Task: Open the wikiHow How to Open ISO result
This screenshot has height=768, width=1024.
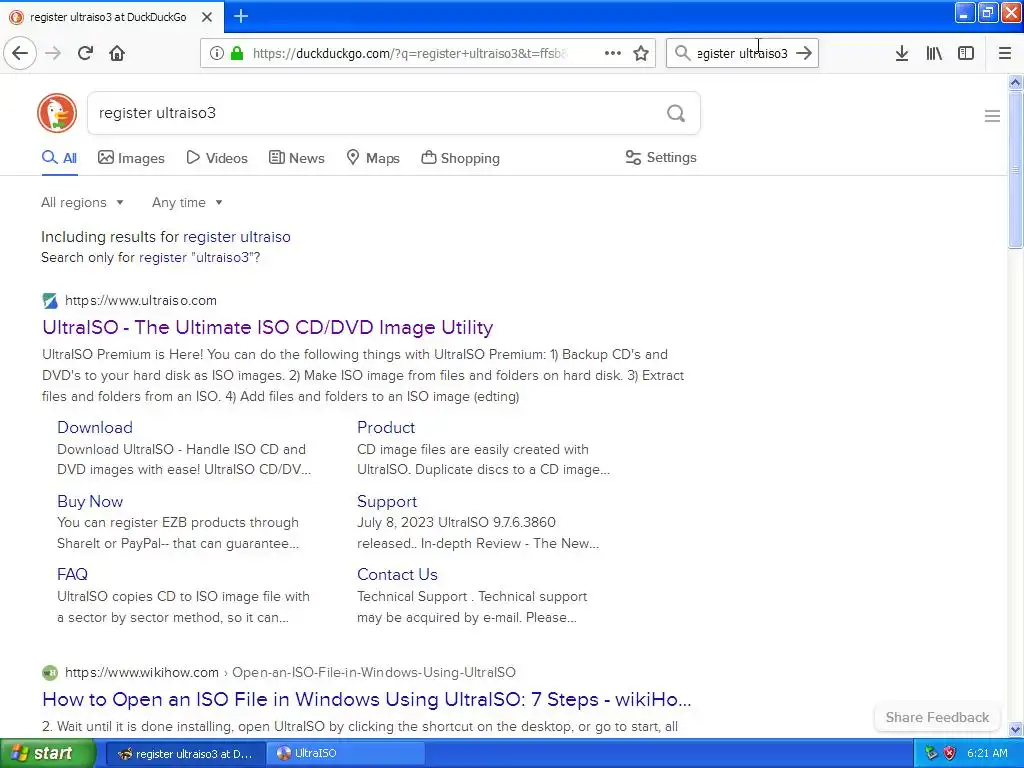Action: tap(366, 699)
